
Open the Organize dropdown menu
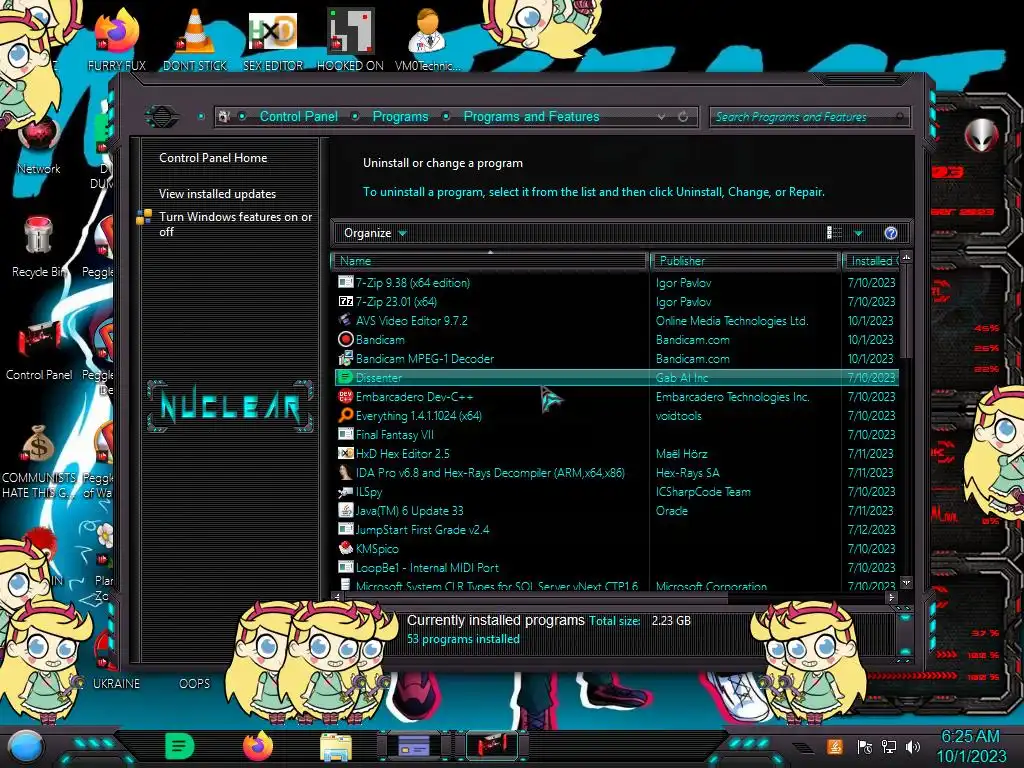click(x=375, y=233)
